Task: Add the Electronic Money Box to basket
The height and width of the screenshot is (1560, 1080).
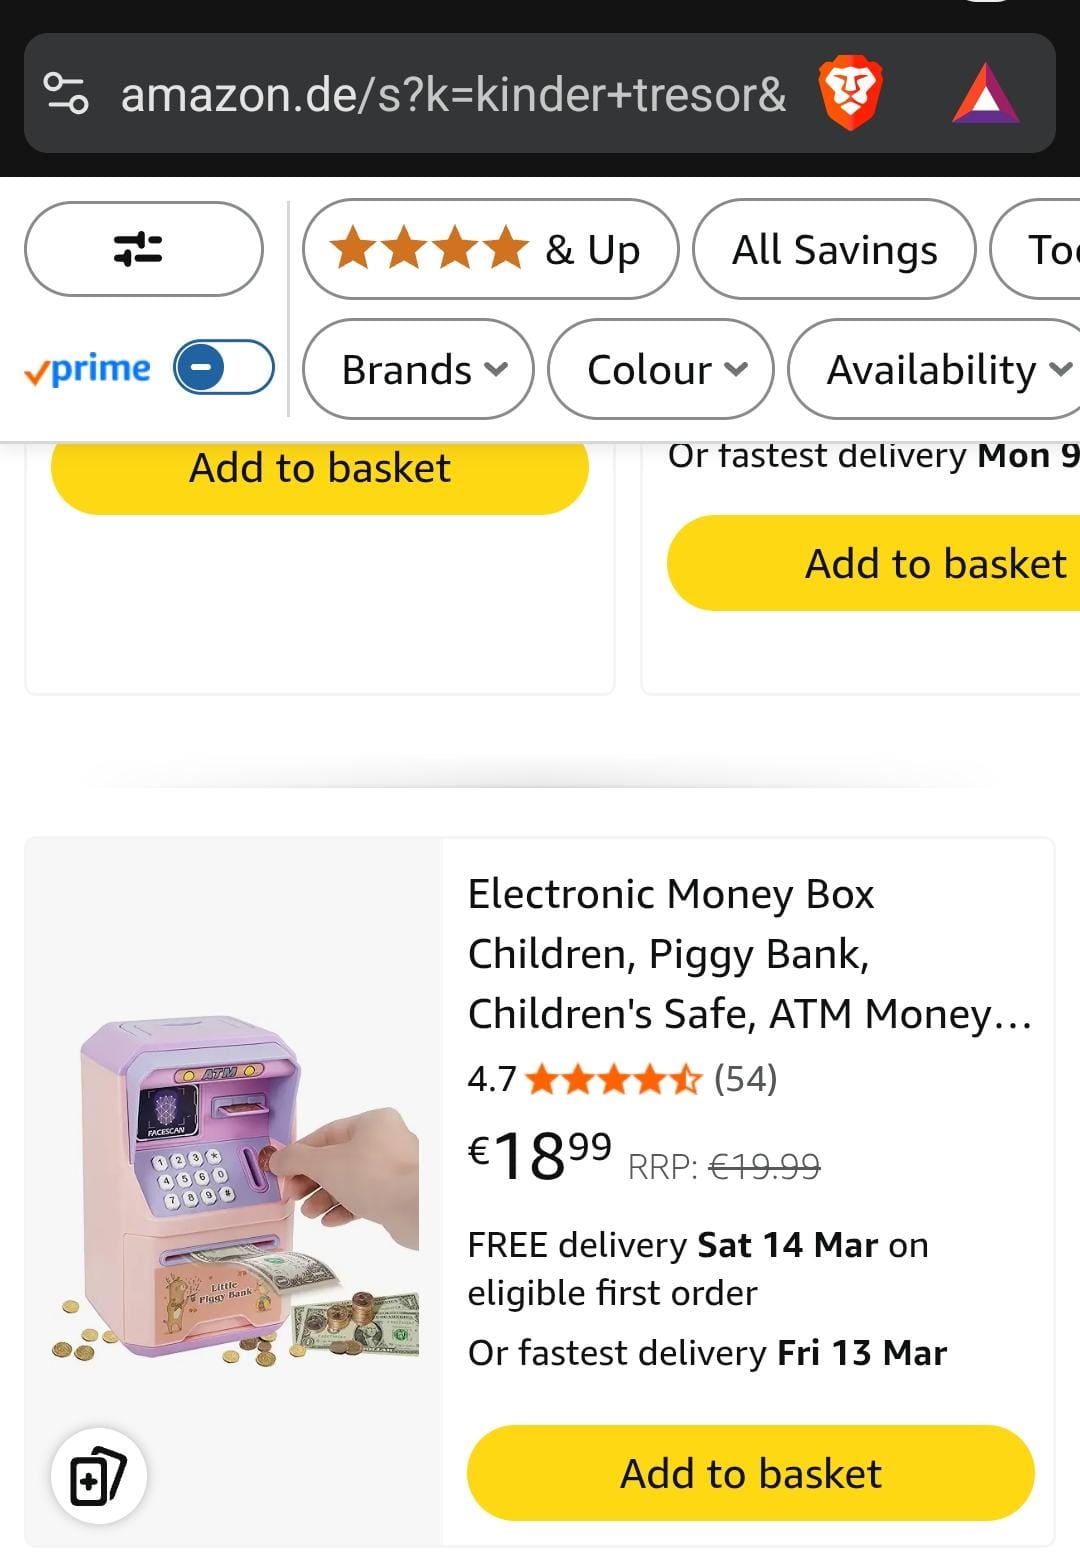Action: pos(750,1473)
